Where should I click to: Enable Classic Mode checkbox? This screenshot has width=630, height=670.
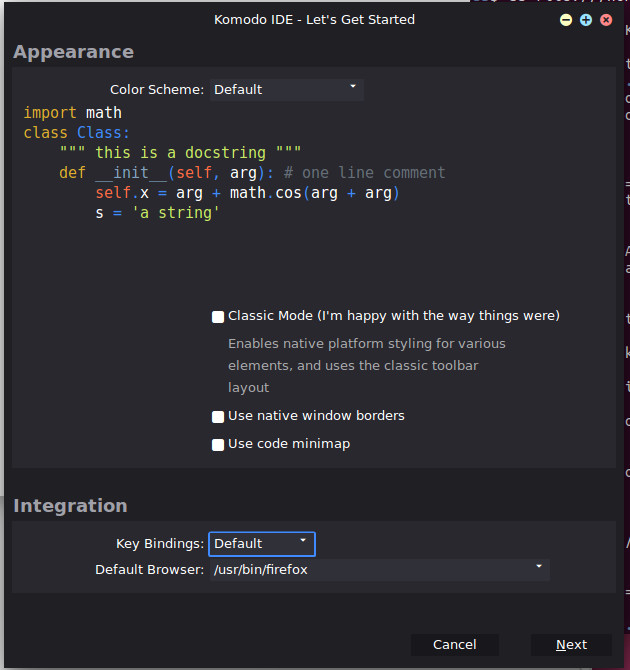(x=218, y=317)
